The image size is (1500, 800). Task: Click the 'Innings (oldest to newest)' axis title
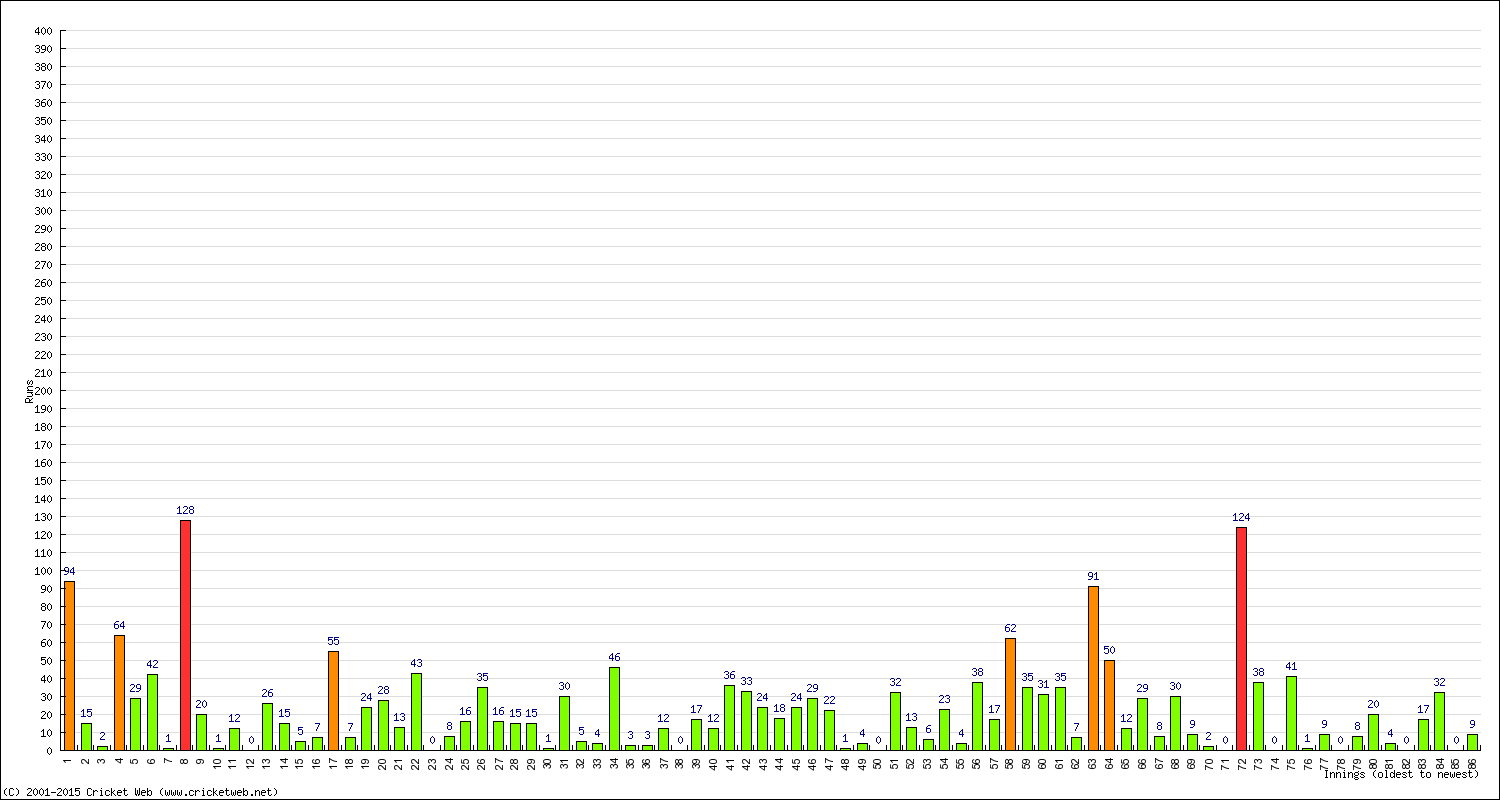pyautogui.click(x=1401, y=774)
